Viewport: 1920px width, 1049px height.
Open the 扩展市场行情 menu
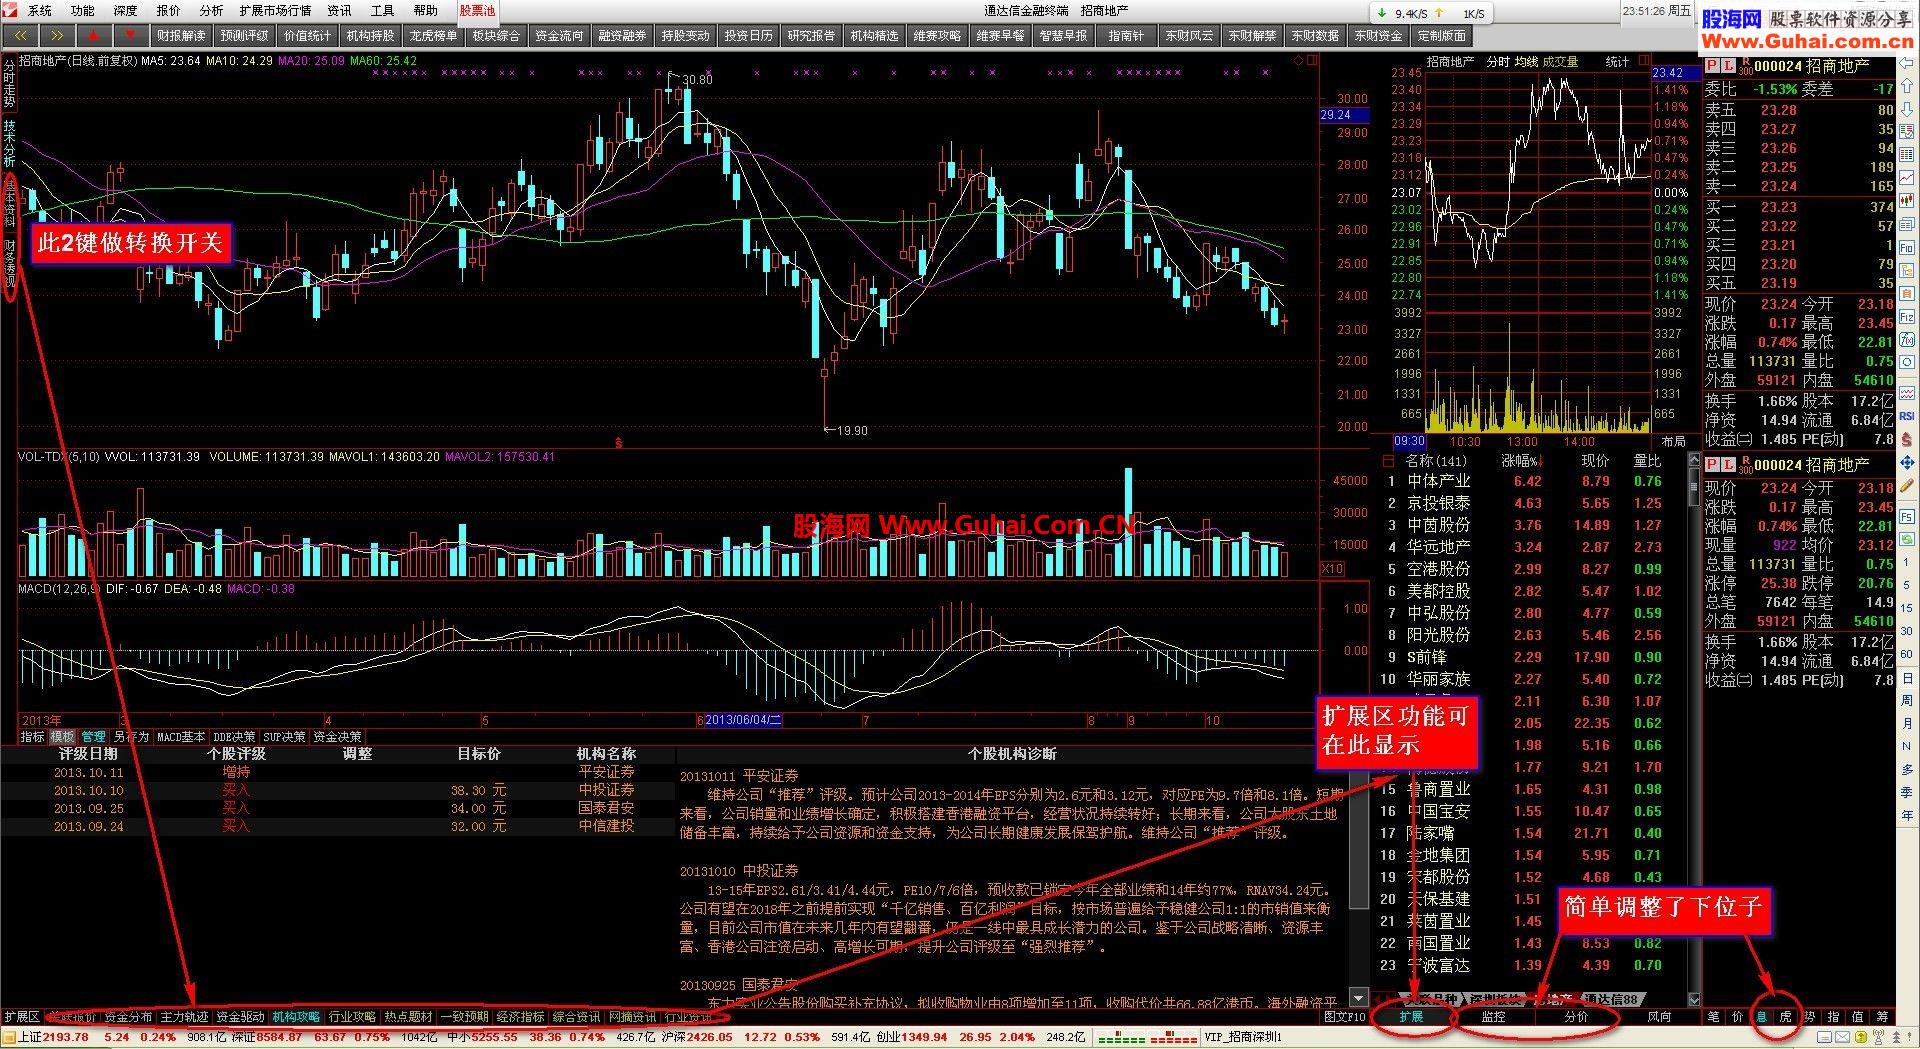click(x=275, y=10)
